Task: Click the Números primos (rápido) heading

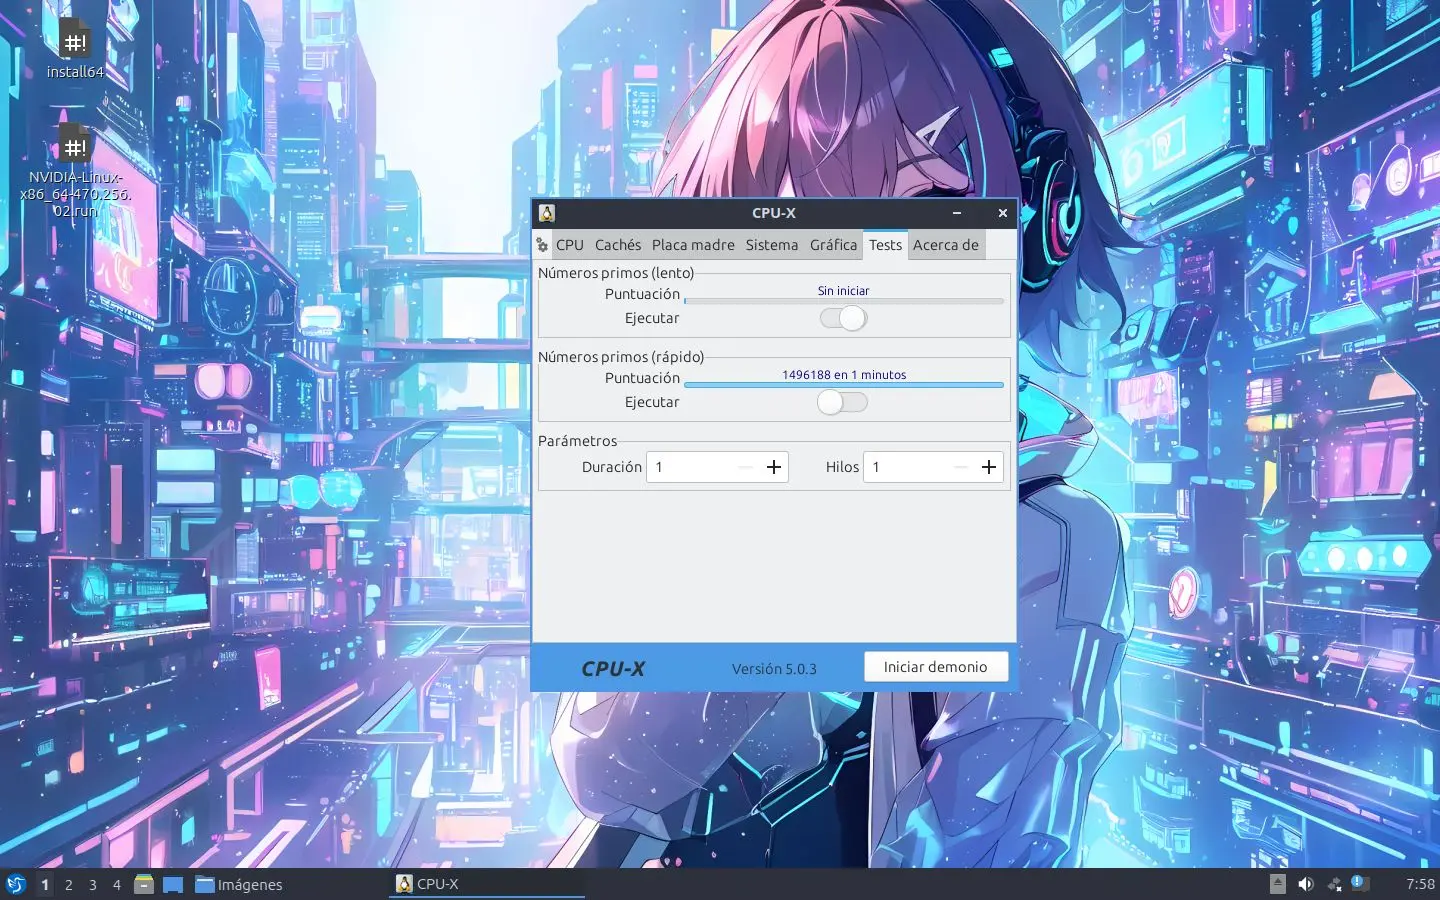Action: tap(621, 357)
